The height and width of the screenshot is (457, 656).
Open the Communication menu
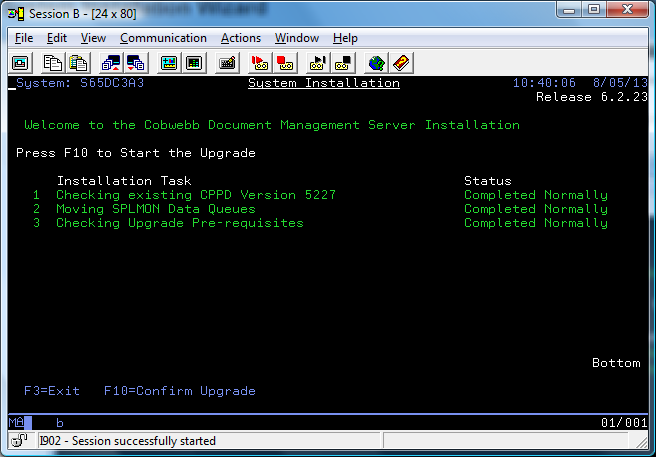tap(163, 38)
